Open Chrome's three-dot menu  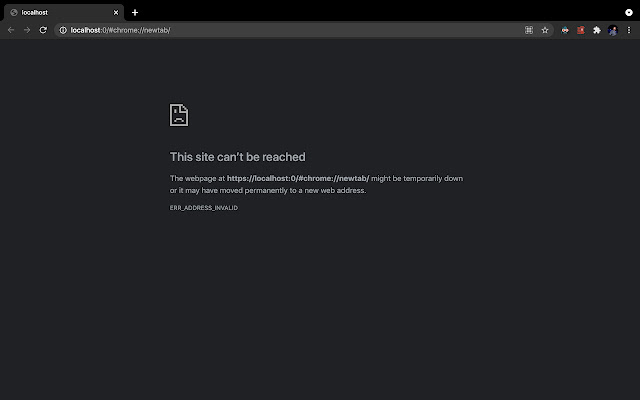629,30
